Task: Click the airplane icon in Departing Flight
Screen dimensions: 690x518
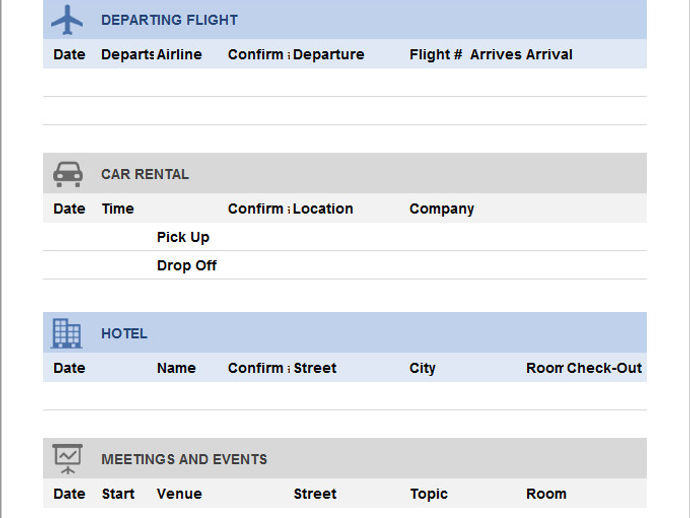Action: pyautogui.click(x=67, y=20)
